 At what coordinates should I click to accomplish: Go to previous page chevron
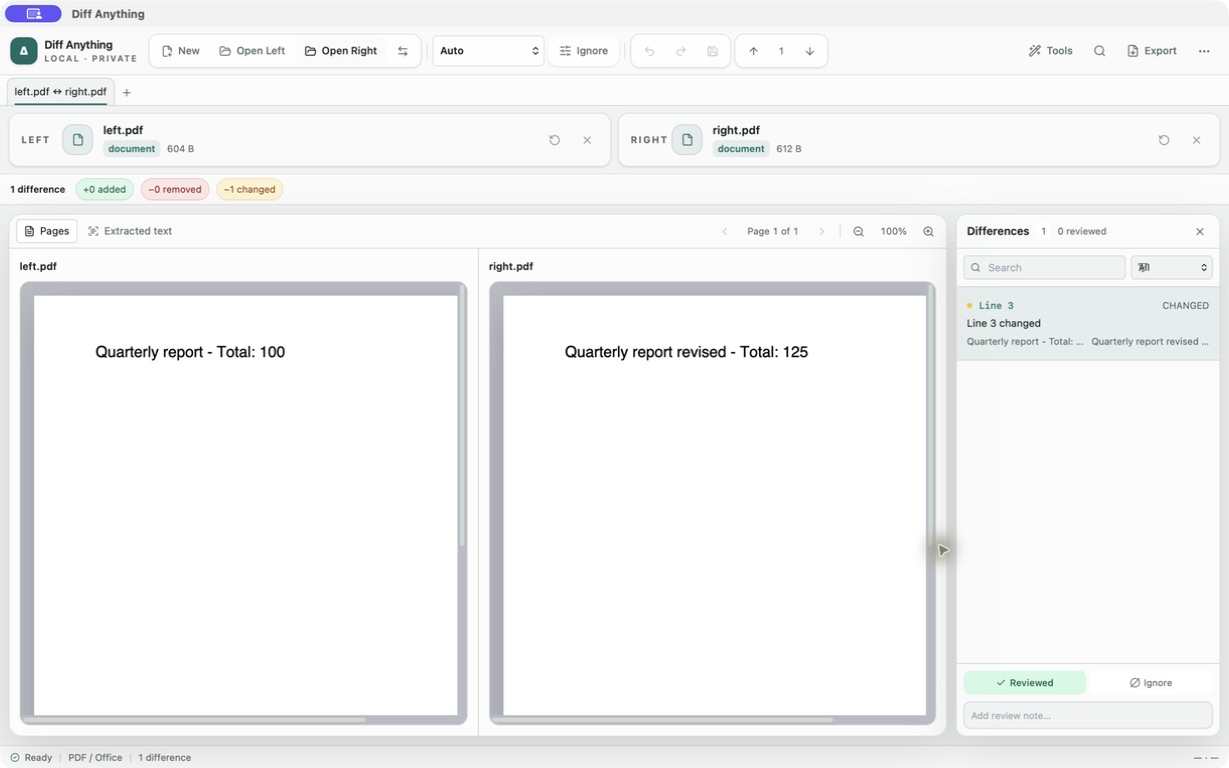click(x=725, y=231)
